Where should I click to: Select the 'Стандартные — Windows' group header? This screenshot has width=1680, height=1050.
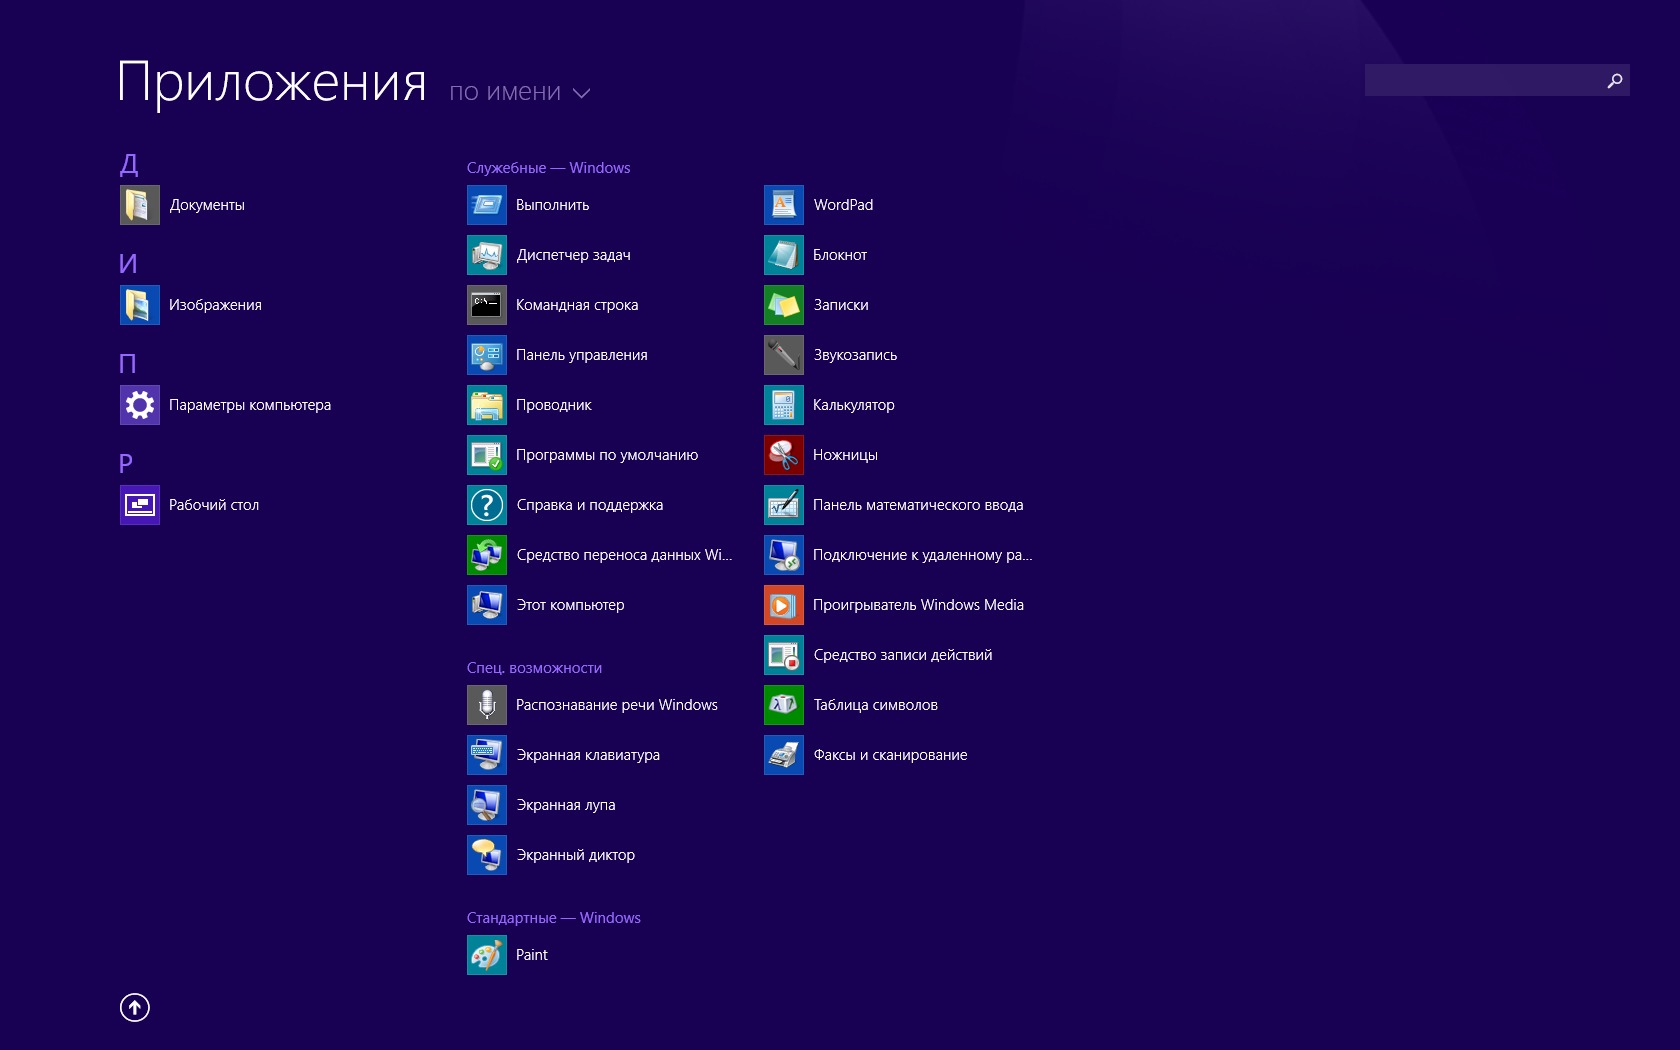[x=553, y=918]
